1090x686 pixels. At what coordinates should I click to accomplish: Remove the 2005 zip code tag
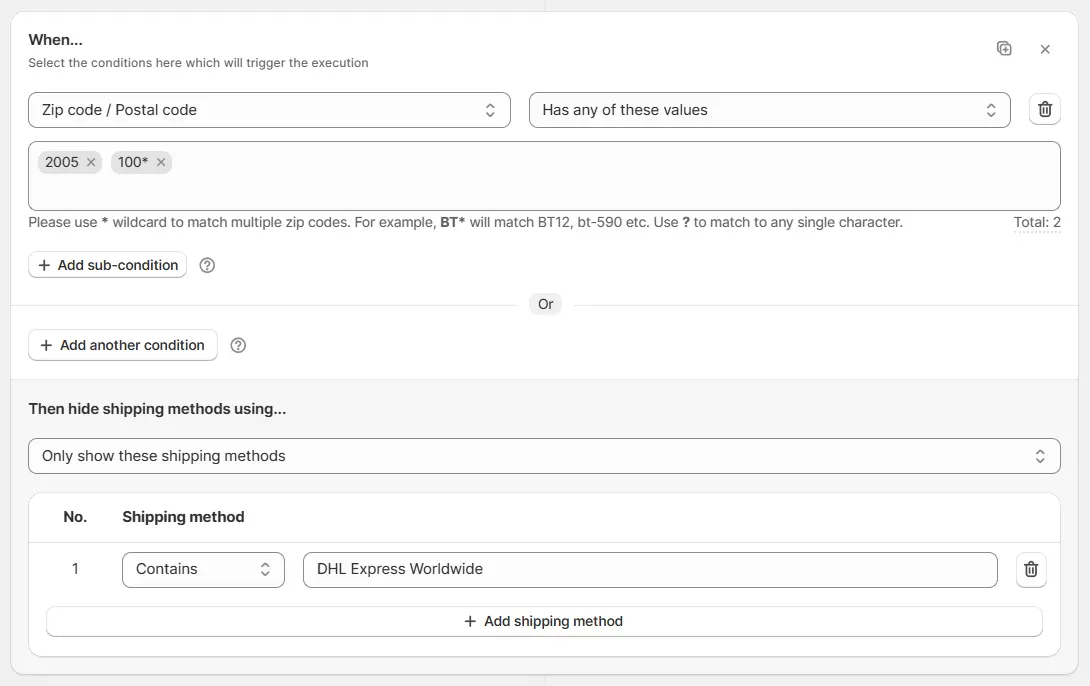click(91, 162)
